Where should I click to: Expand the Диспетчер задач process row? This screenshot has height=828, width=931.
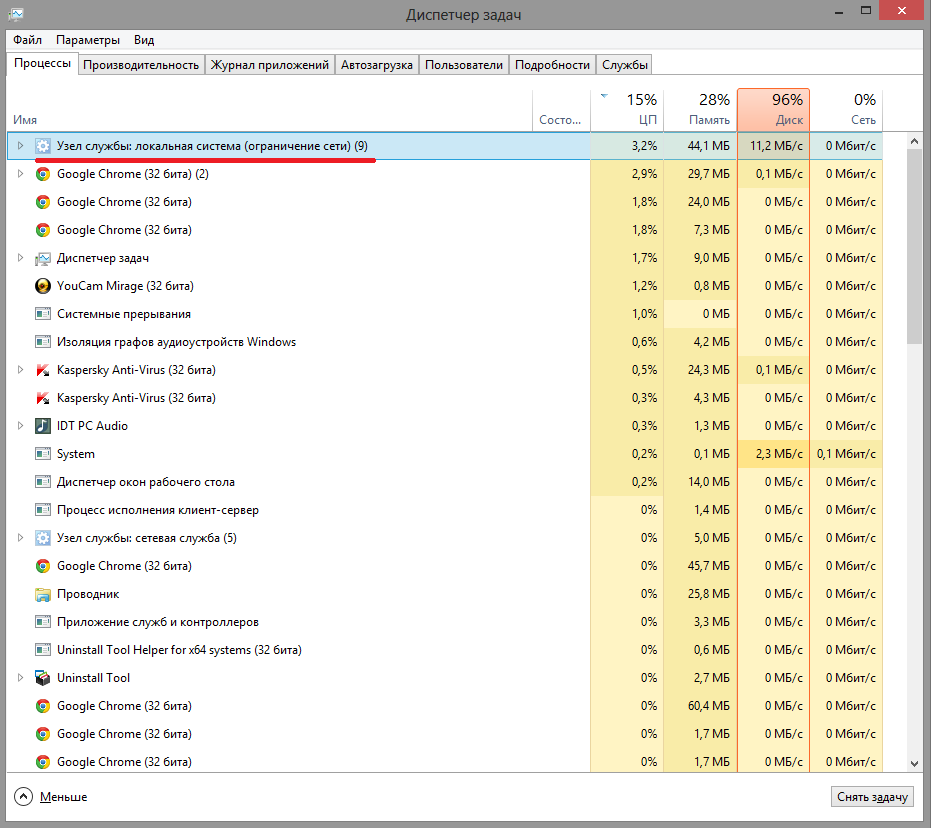pos(20,258)
